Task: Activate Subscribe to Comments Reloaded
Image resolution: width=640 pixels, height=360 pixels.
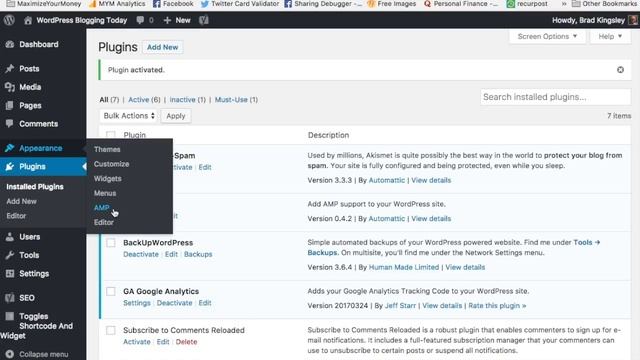Action: [x=137, y=342]
